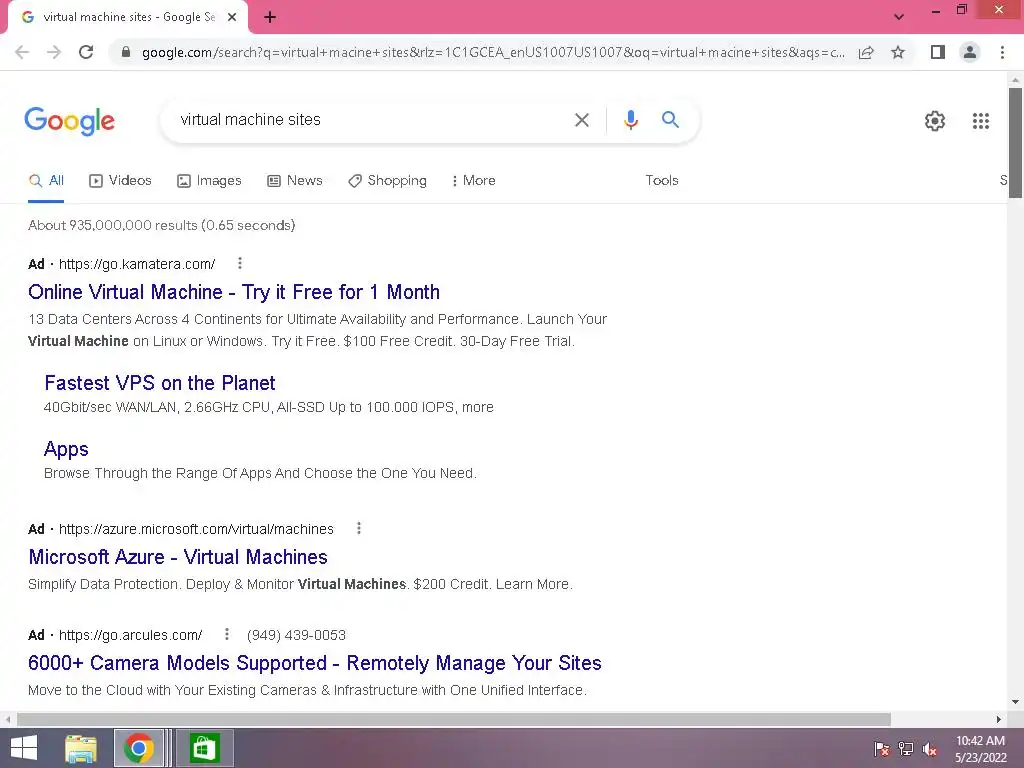
Task: Click the Action Center flag tray icon
Action: point(881,749)
